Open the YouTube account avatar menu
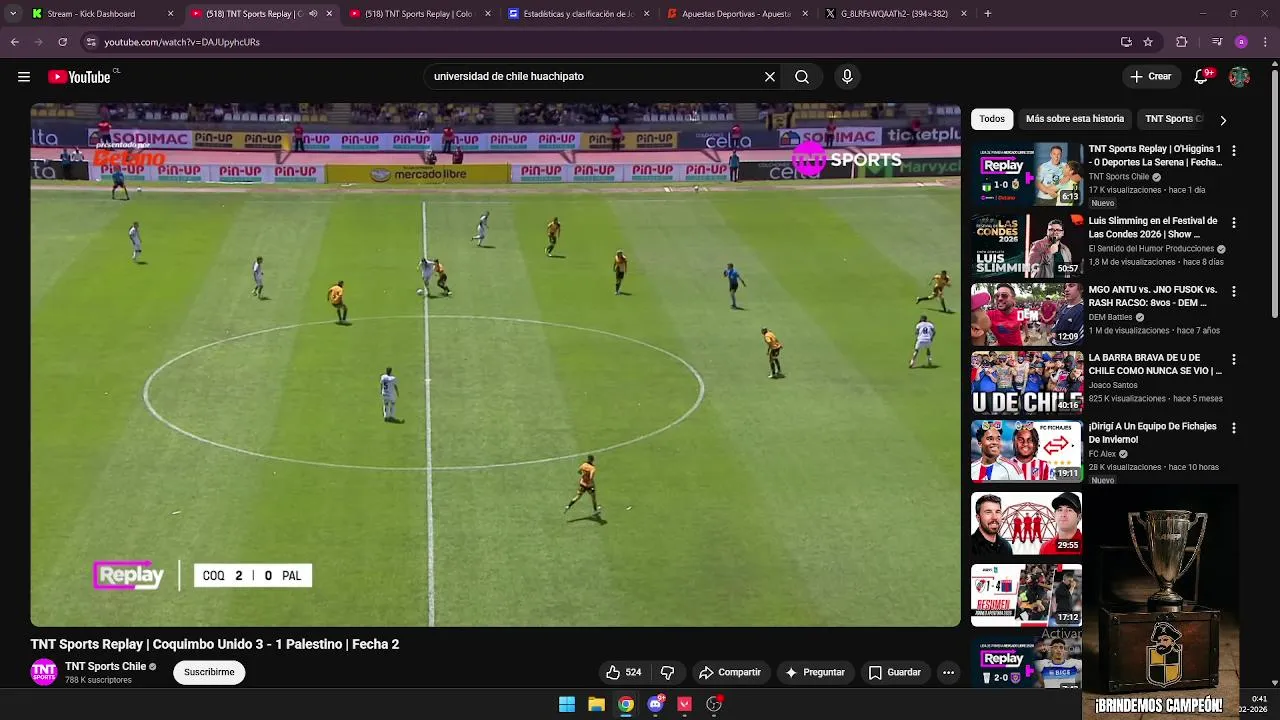The width and height of the screenshot is (1280, 720). click(1239, 77)
